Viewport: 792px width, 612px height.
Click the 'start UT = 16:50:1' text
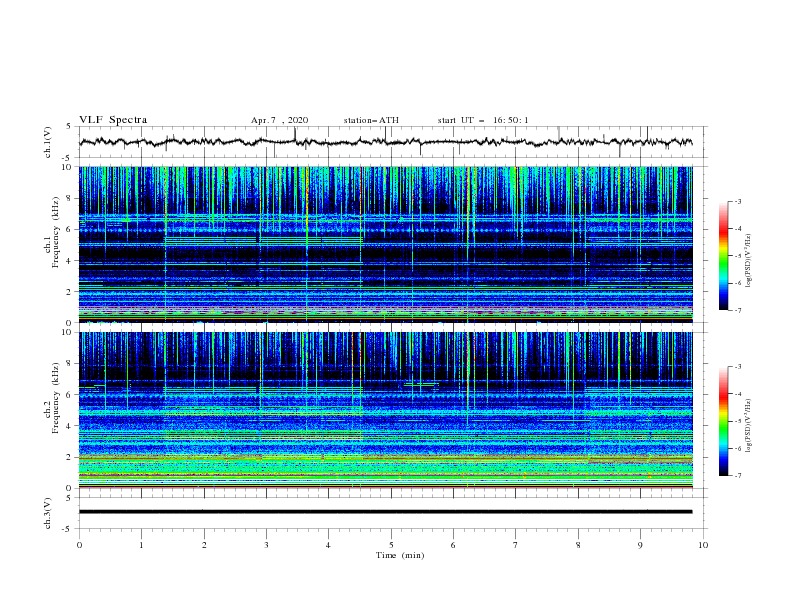(x=483, y=120)
